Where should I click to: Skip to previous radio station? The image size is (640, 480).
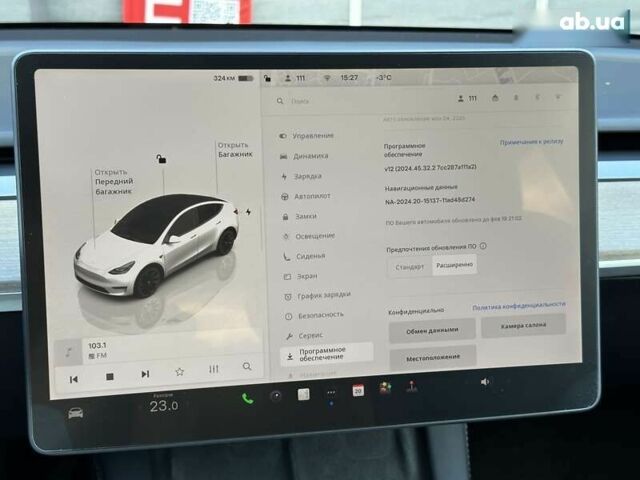coord(74,380)
